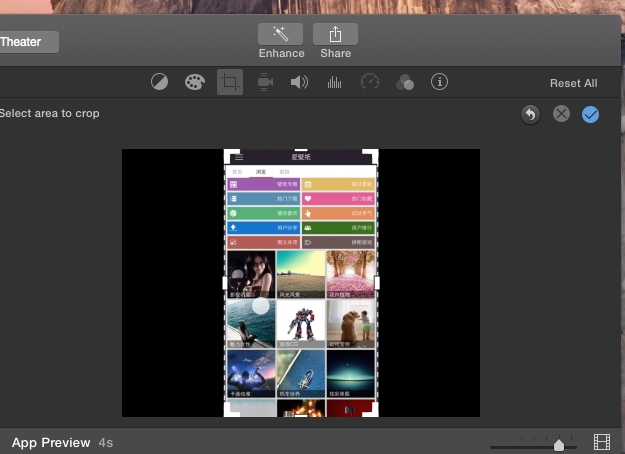Open the Color Correction palette tool
The width and height of the screenshot is (625, 454).
tap(195, 82)
